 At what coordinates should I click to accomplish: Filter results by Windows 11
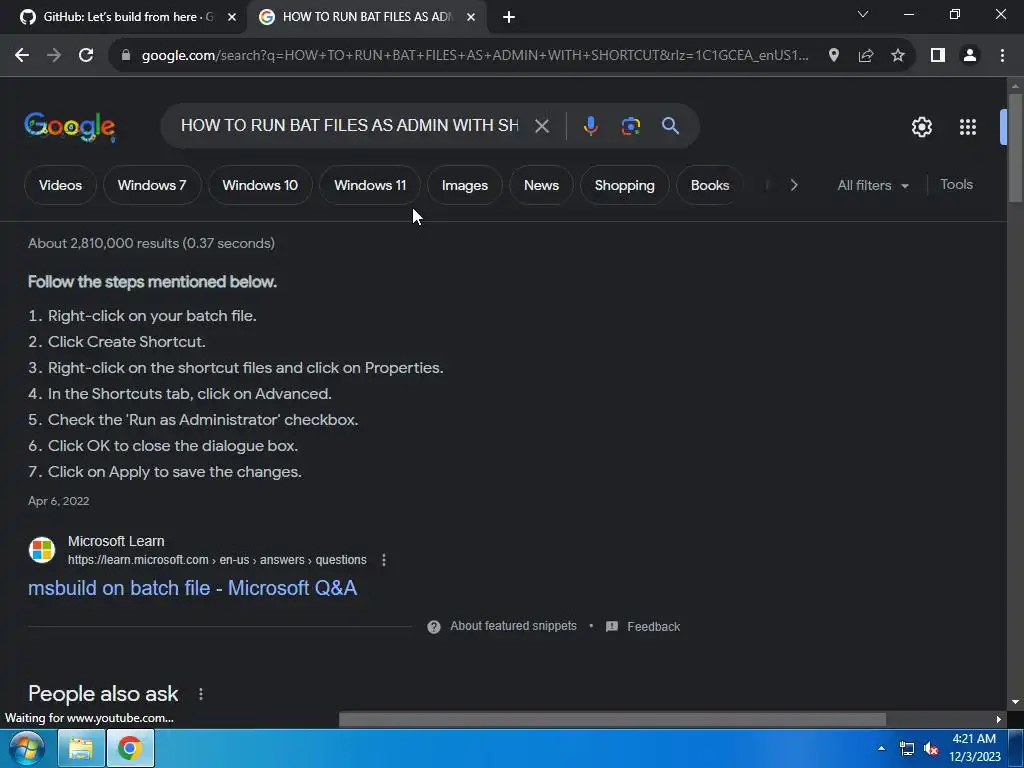[x=370, y=185]
